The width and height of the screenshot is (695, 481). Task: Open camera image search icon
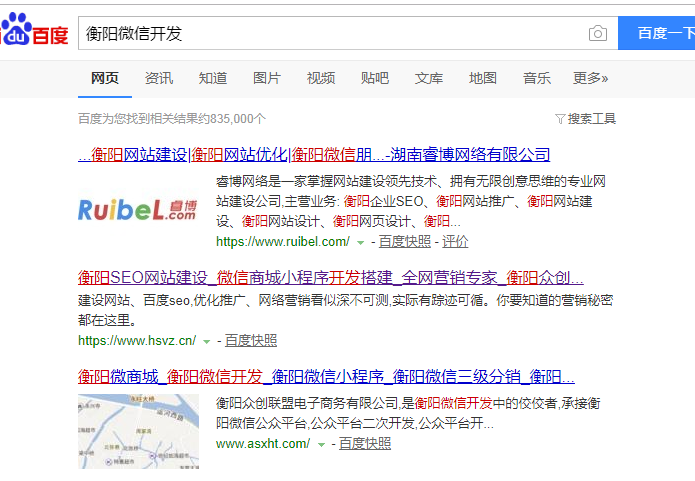coord(597,33)
